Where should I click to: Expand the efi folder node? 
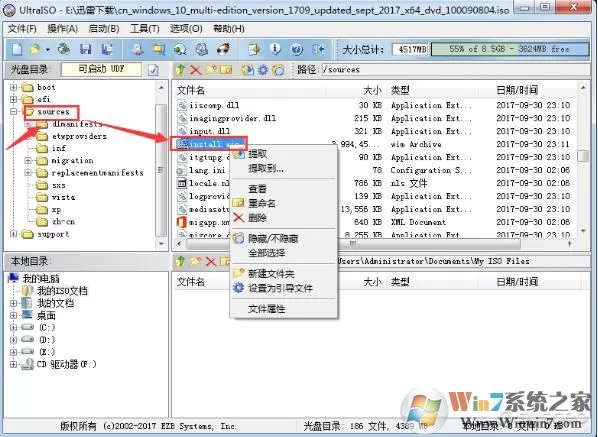pyautogui.click(x=13, y=100)
